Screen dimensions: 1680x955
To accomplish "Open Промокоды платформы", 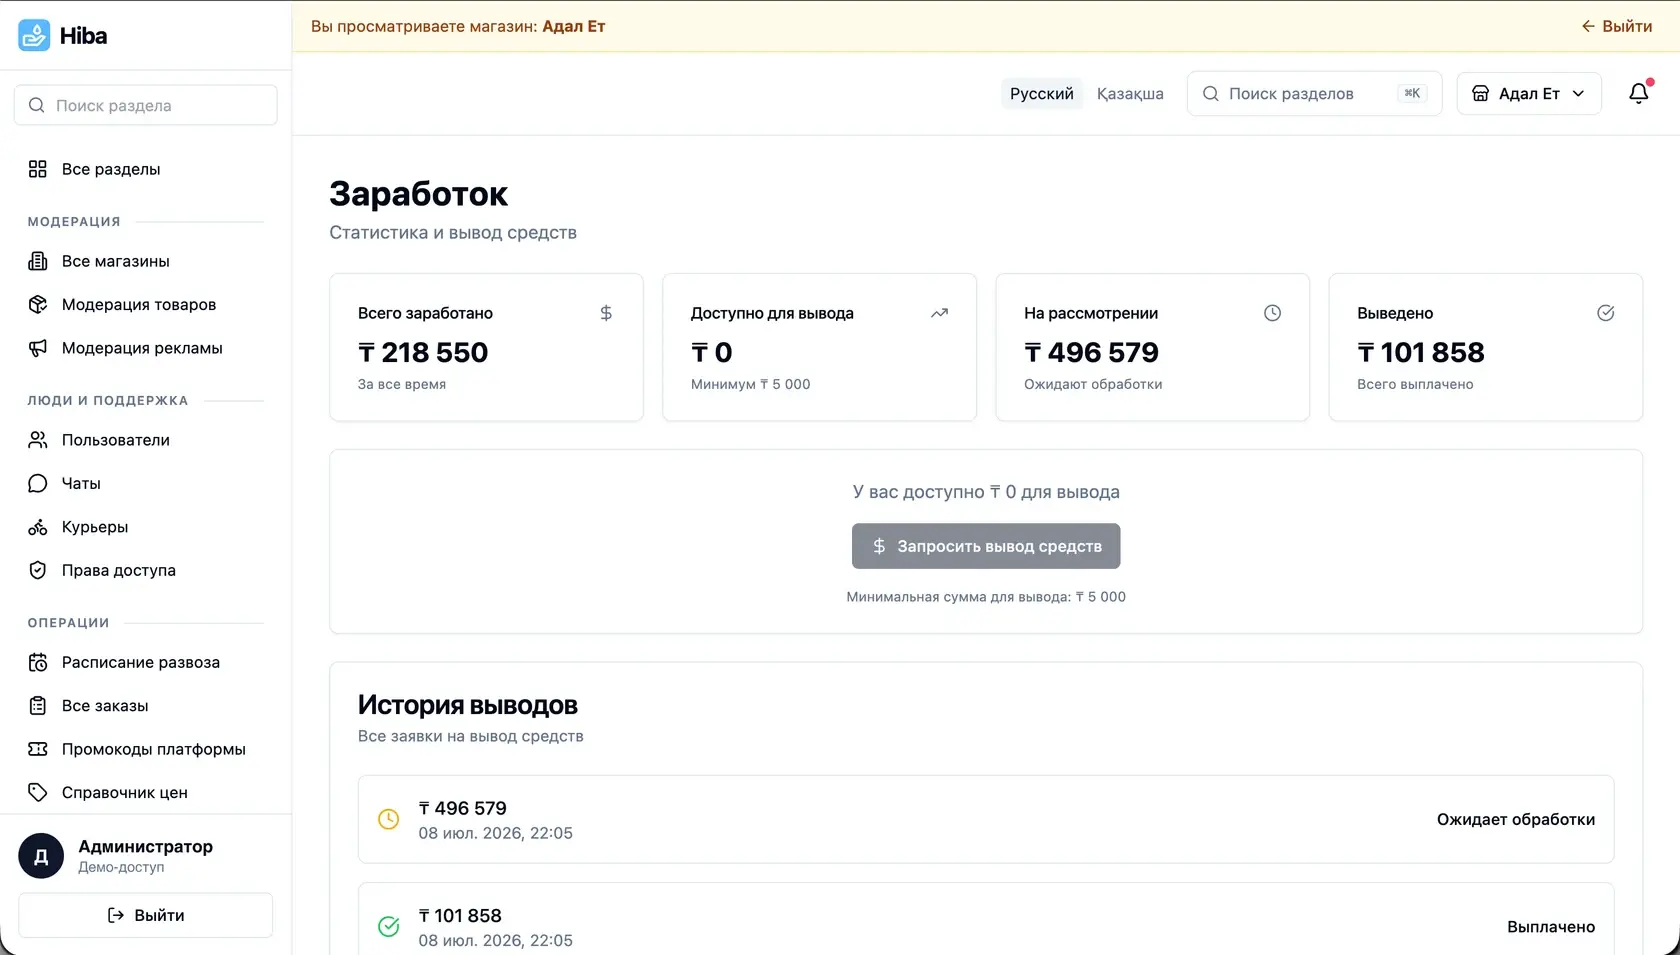I will [x=145, y=749].
